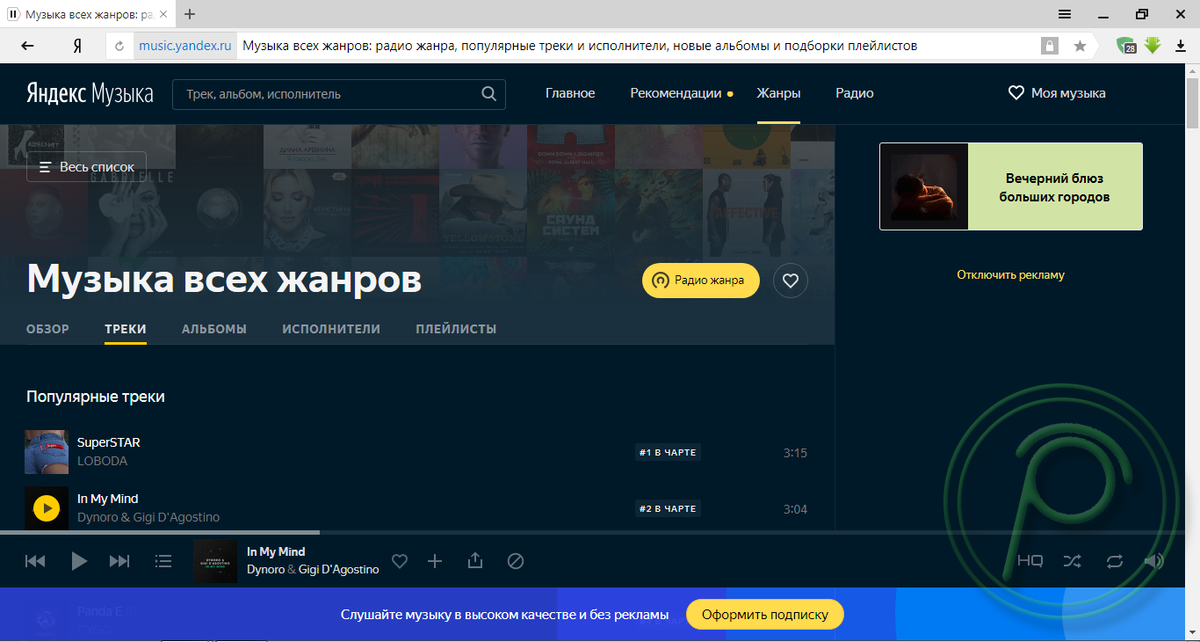The width and height of the screenshot is (1200, 642).
Task: Click the #2 в чарте badge
Action: (668, 509)
